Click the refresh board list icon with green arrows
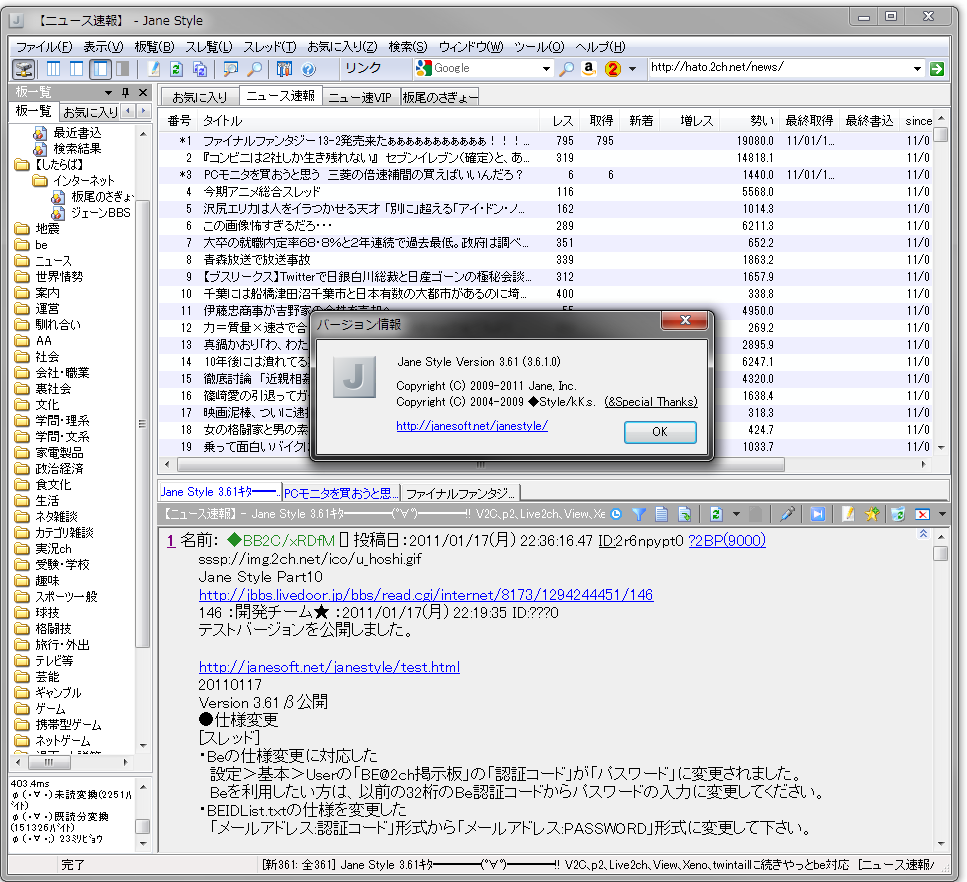 (176, 69)
